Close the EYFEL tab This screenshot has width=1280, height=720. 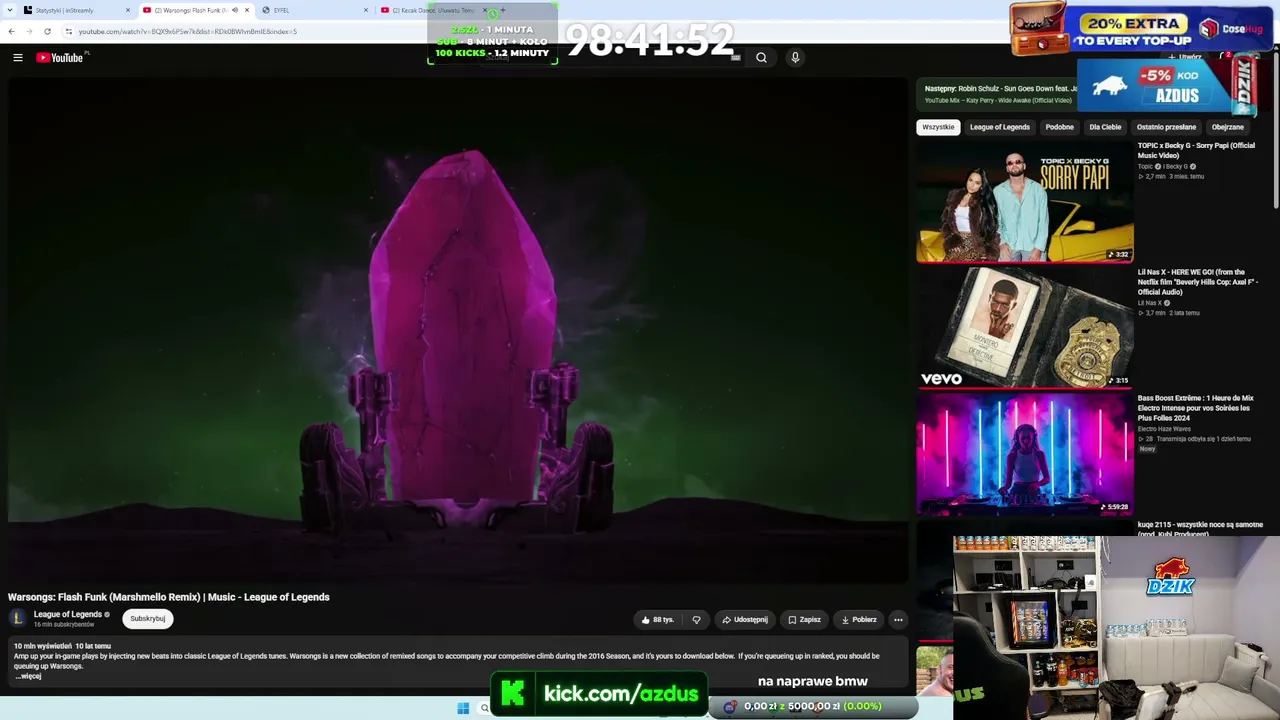pos(367,10)
